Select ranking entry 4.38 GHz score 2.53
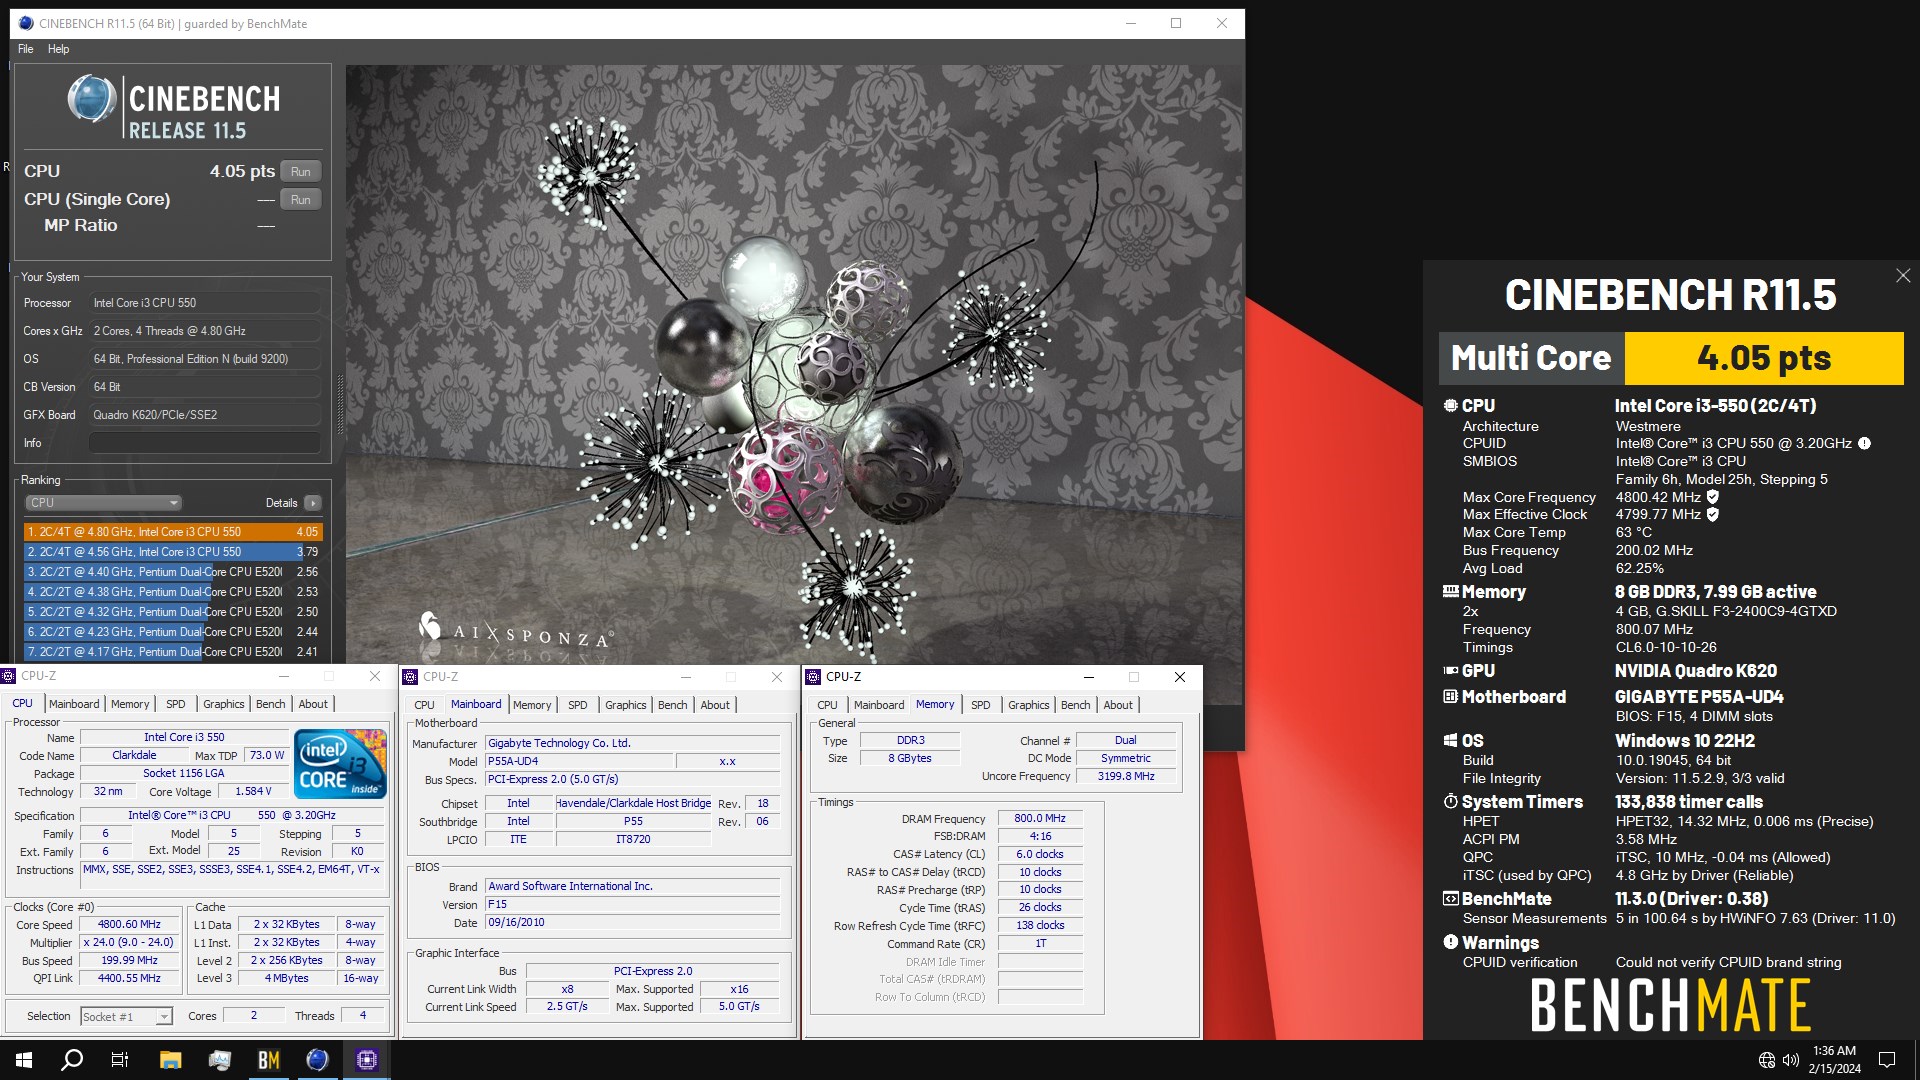 pyautogui.click(x=173, y=592)
